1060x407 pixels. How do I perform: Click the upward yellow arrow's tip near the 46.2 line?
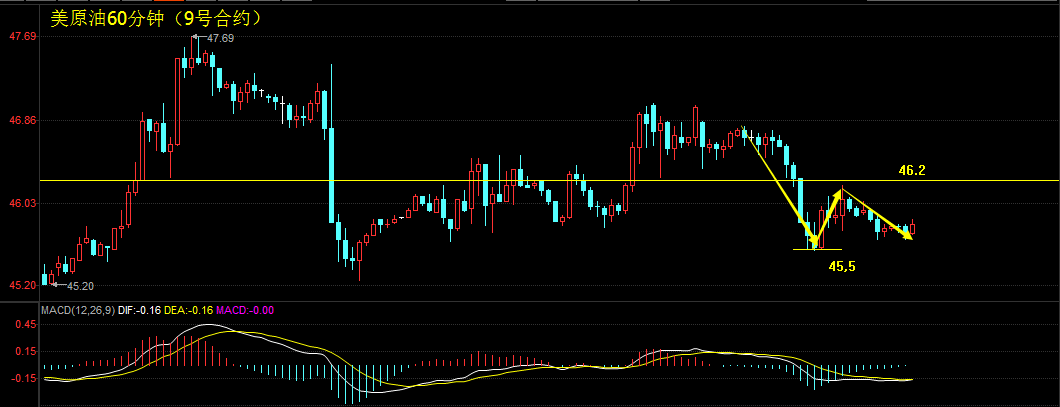[x=842, y=189]
